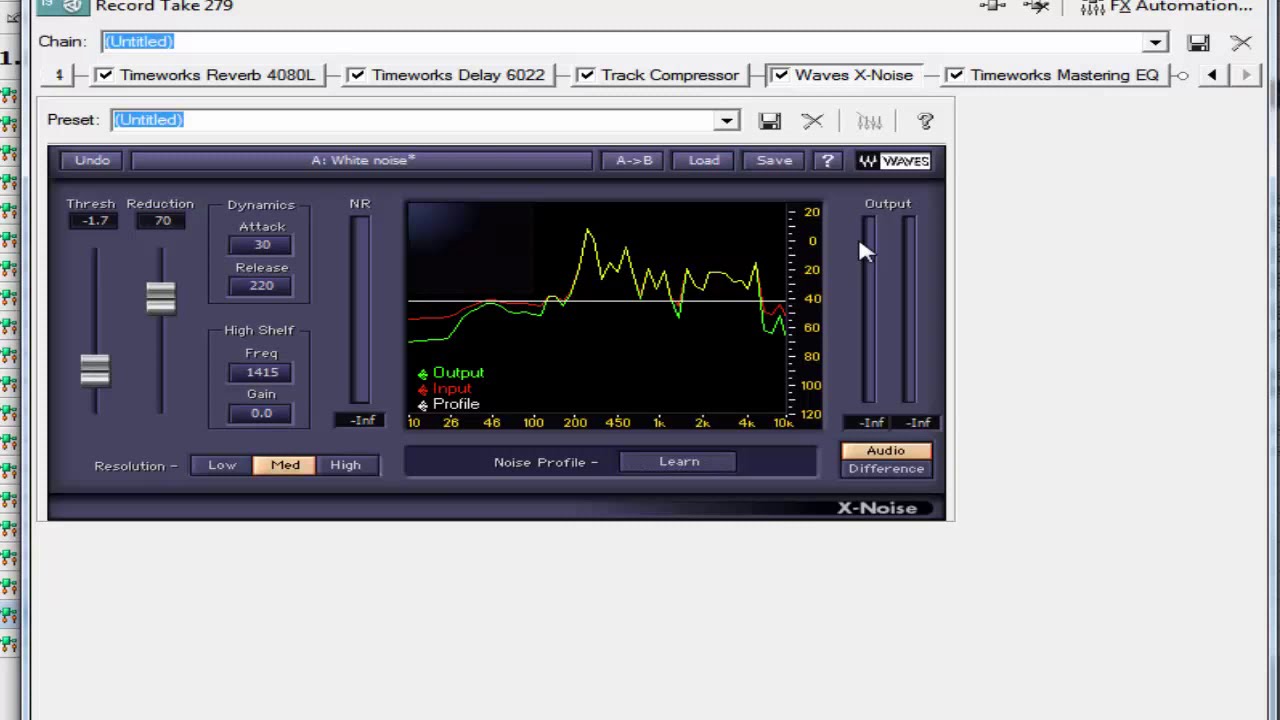Set Resolution to High
1280x720 pixels.
click(x=346, y=465)
